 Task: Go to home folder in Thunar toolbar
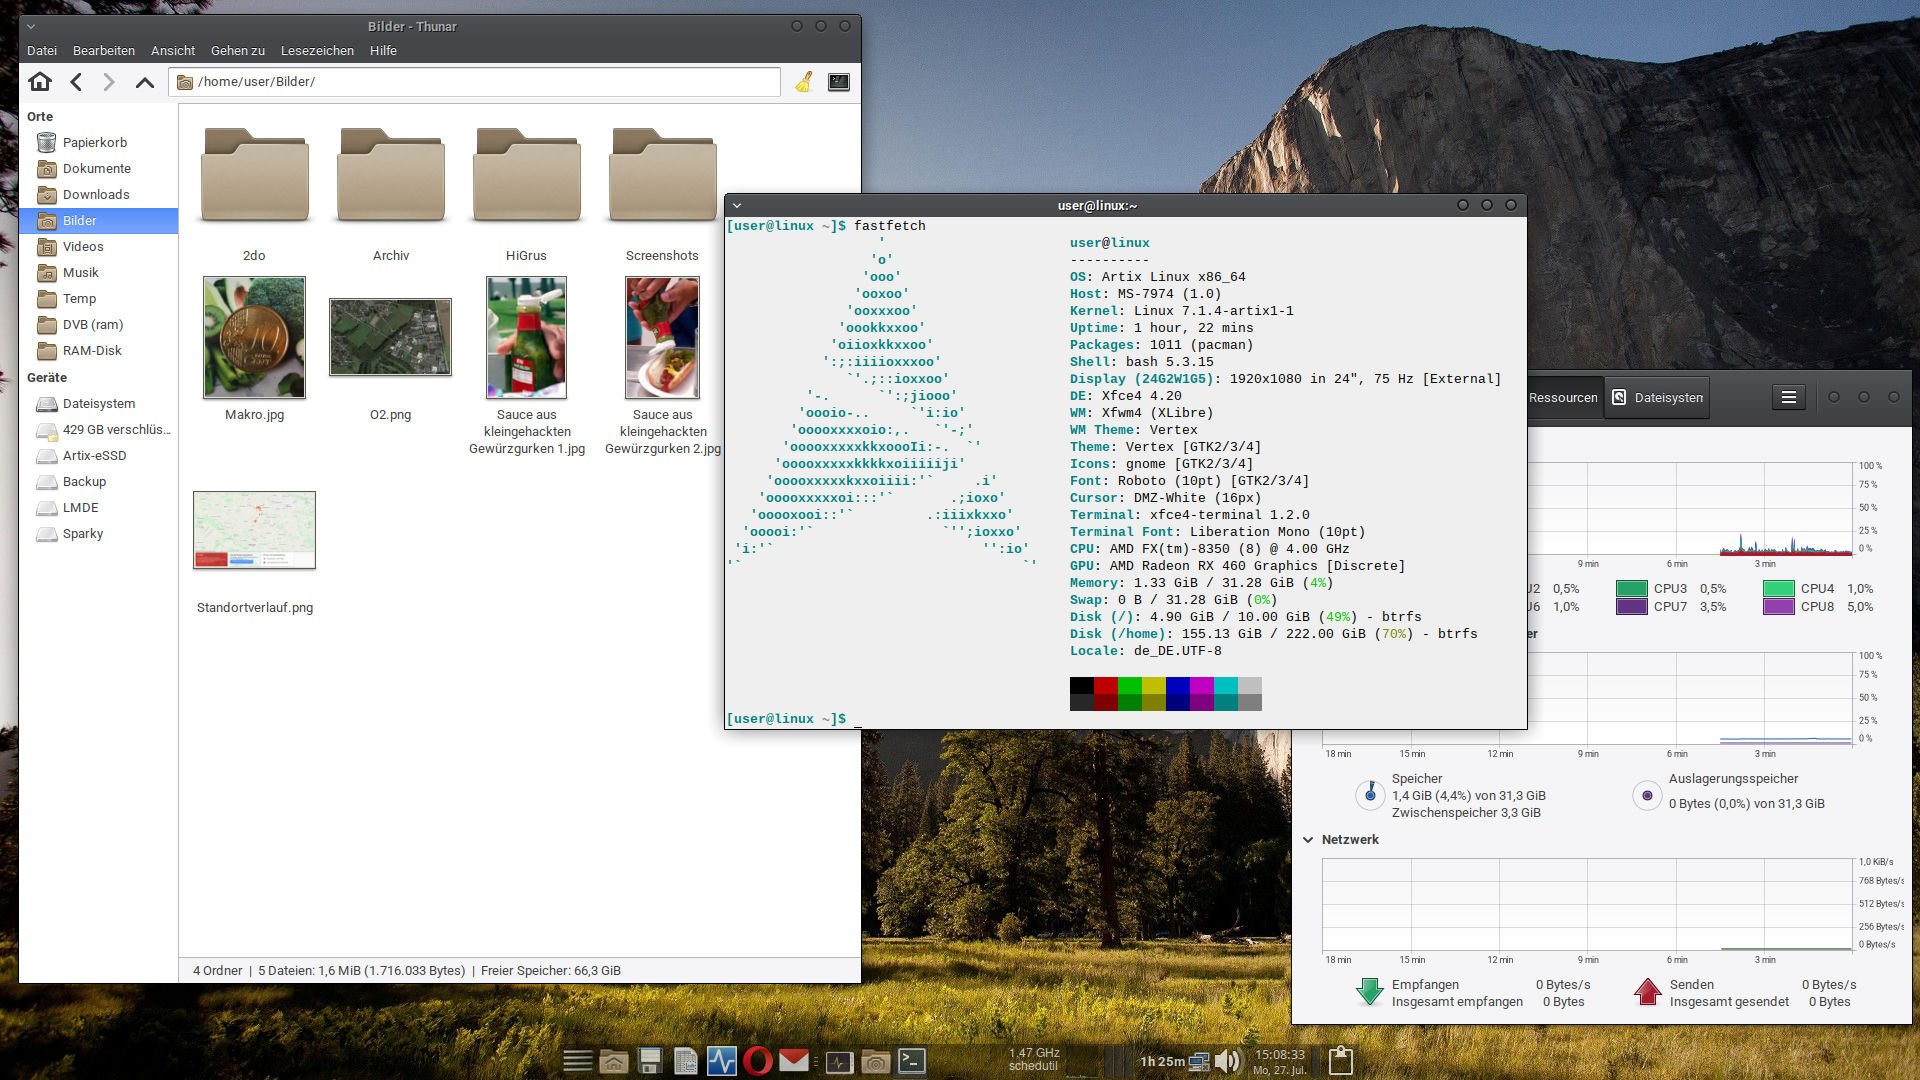point(40,82)
